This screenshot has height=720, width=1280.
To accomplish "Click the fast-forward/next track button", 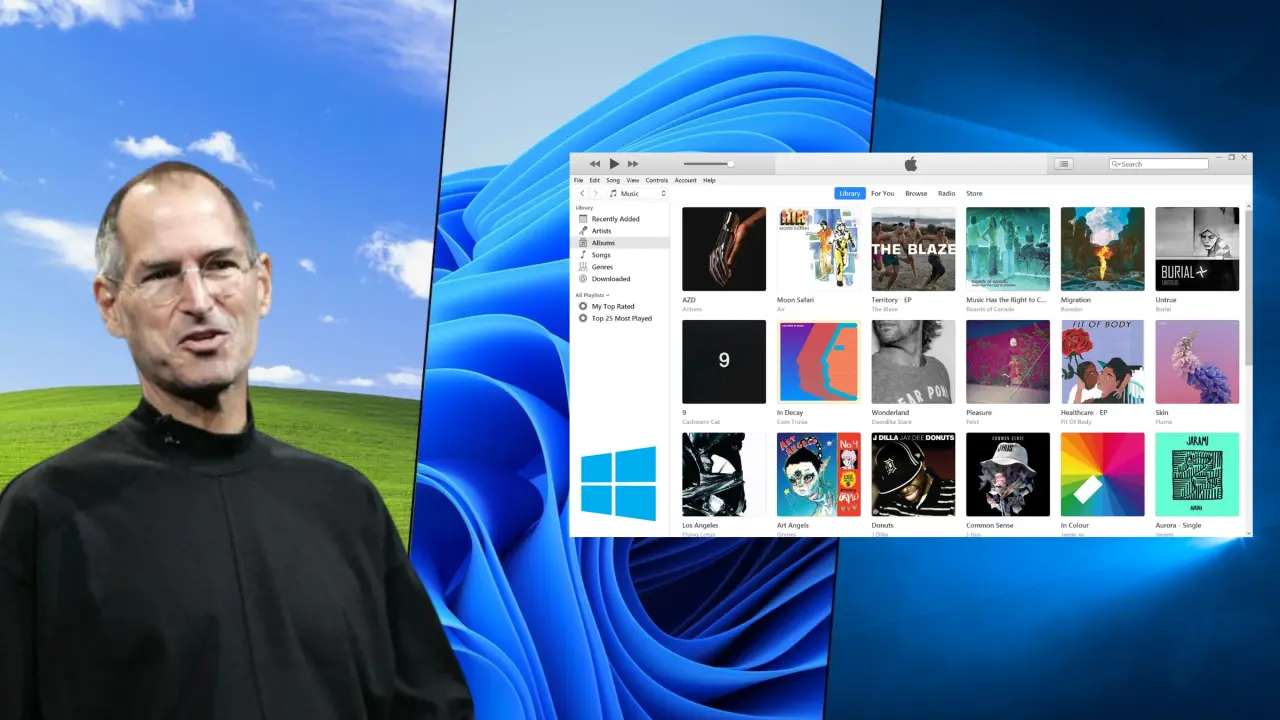I will [x=633, y=164].
